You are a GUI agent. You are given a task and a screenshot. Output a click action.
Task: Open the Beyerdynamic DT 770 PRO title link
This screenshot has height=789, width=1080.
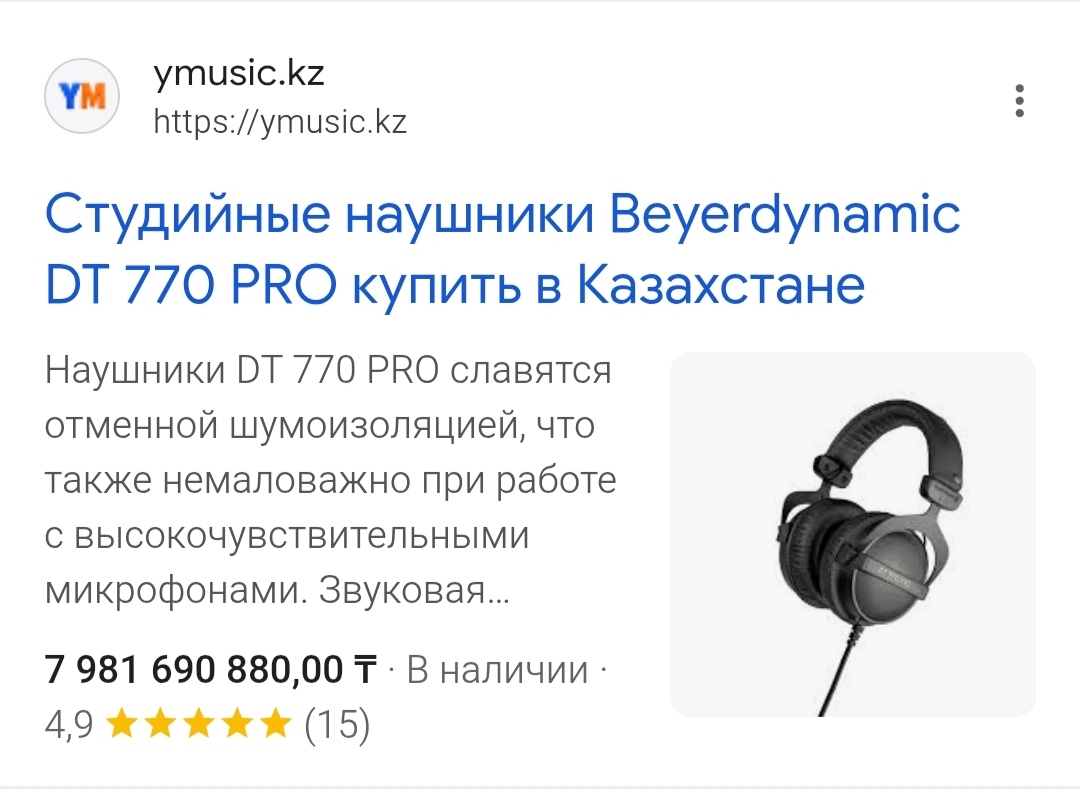502,249
